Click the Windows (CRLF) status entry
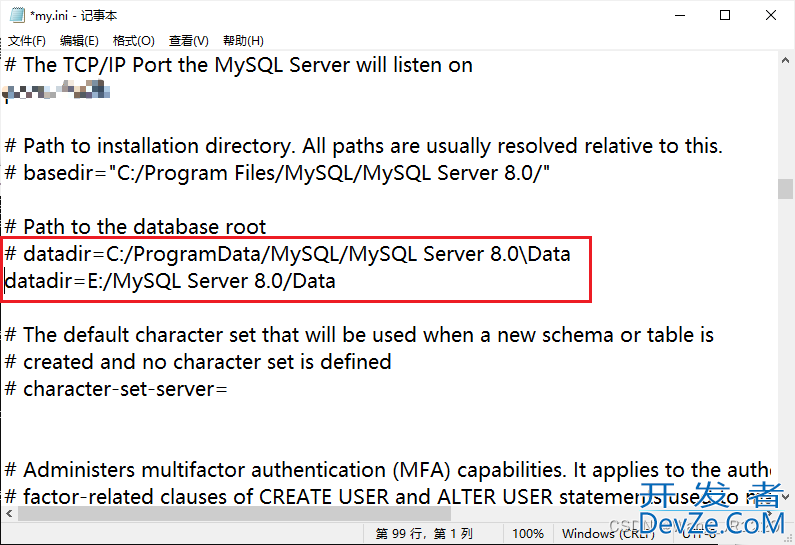This screenshot has height=545, width=795. coord(608,533)
